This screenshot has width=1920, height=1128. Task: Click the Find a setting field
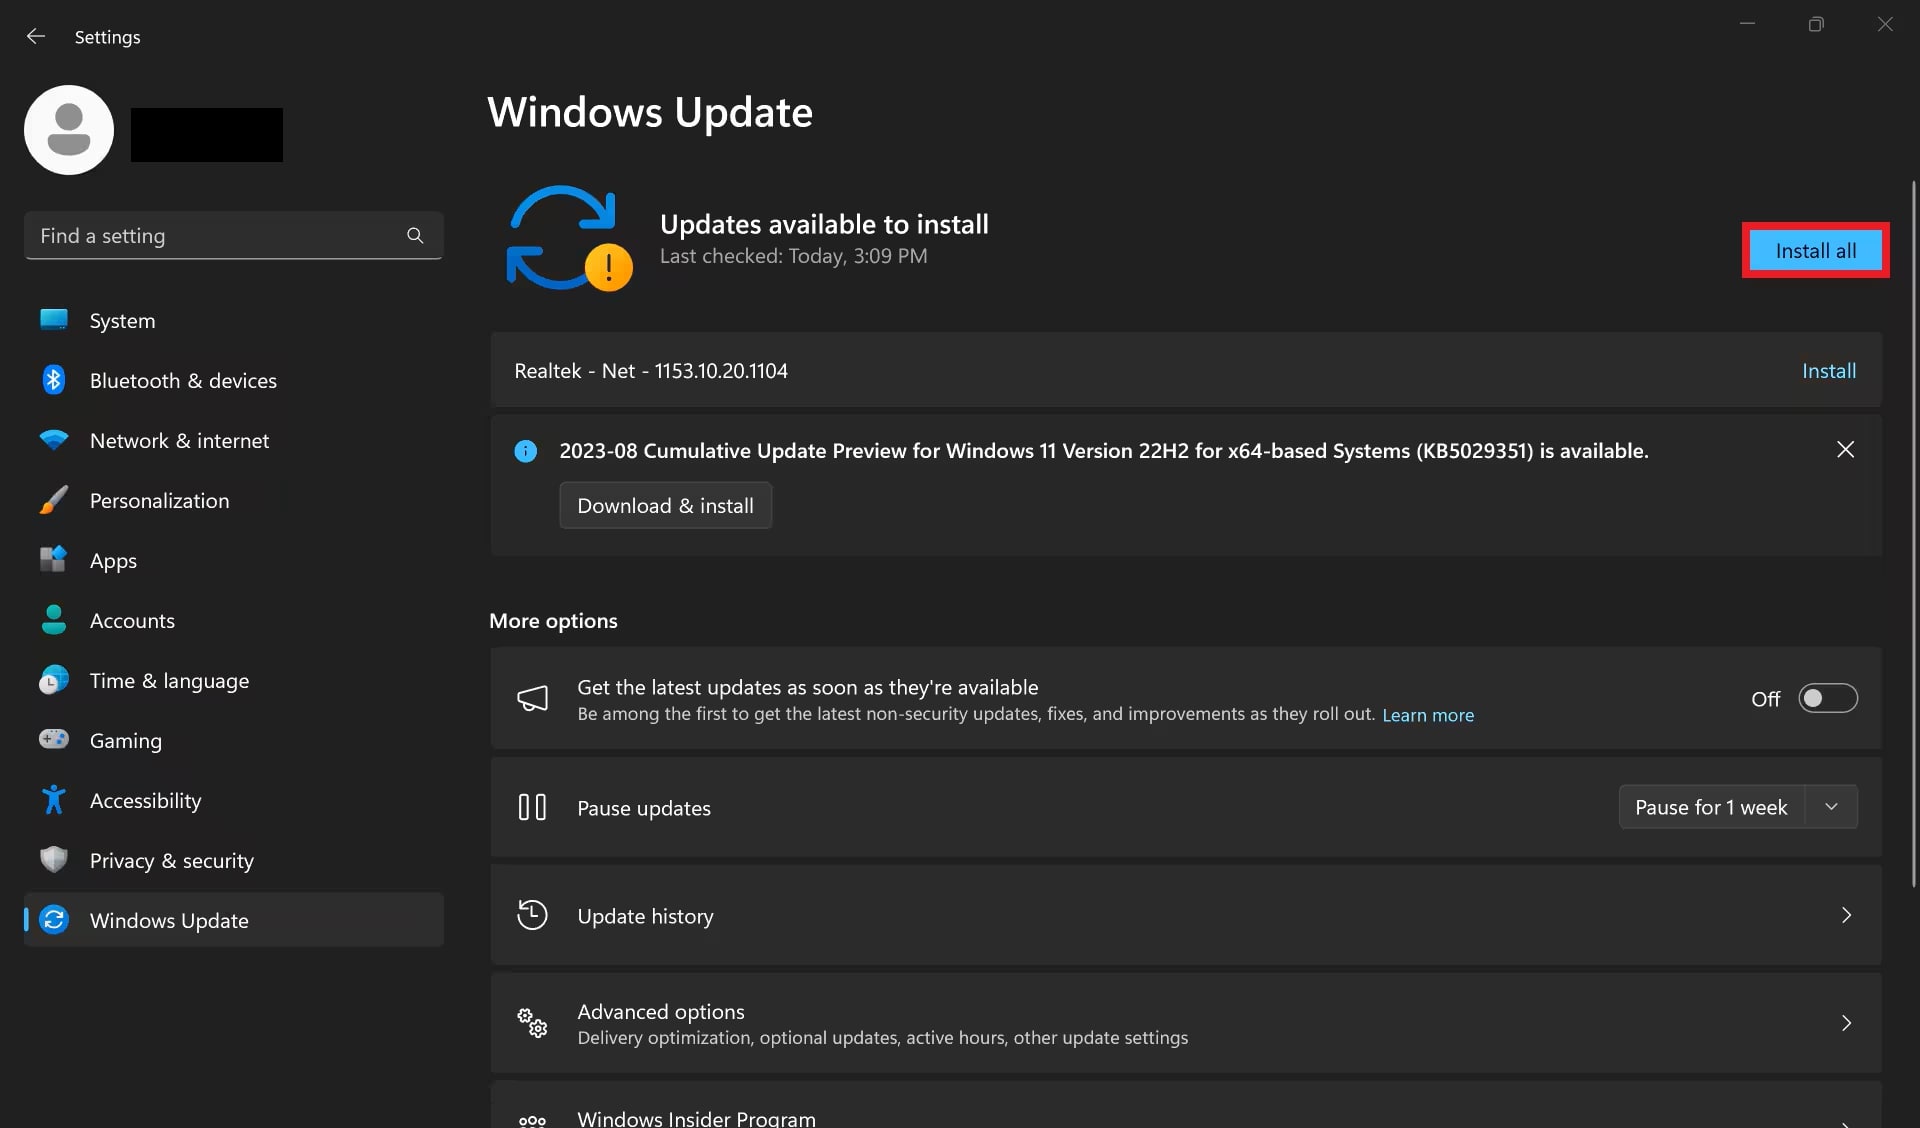(215, 236)
